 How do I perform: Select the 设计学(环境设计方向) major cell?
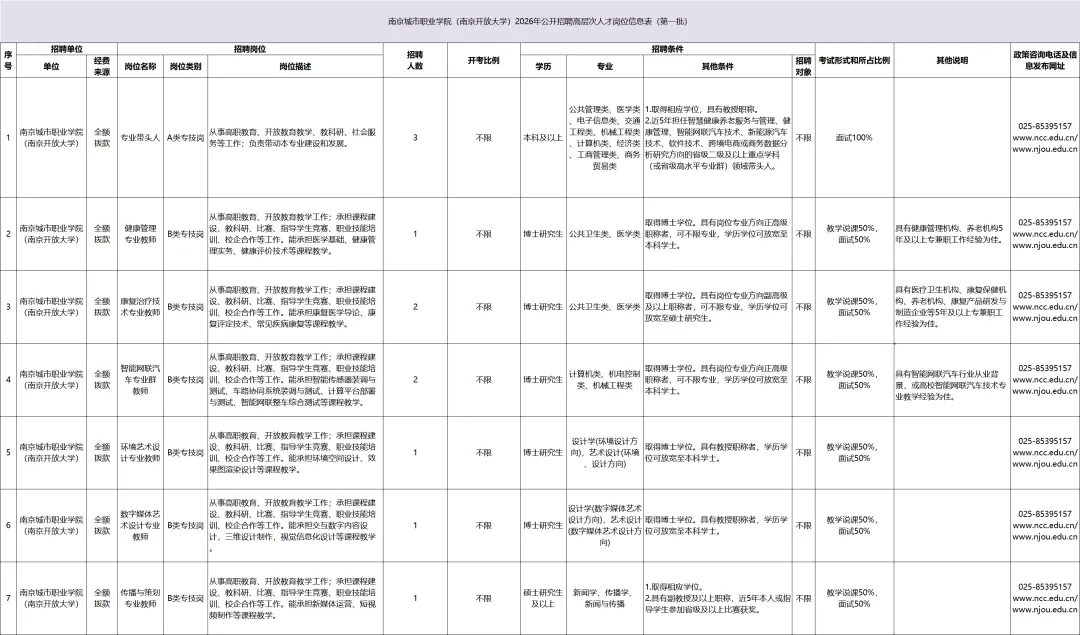click(x=605, y=452)
